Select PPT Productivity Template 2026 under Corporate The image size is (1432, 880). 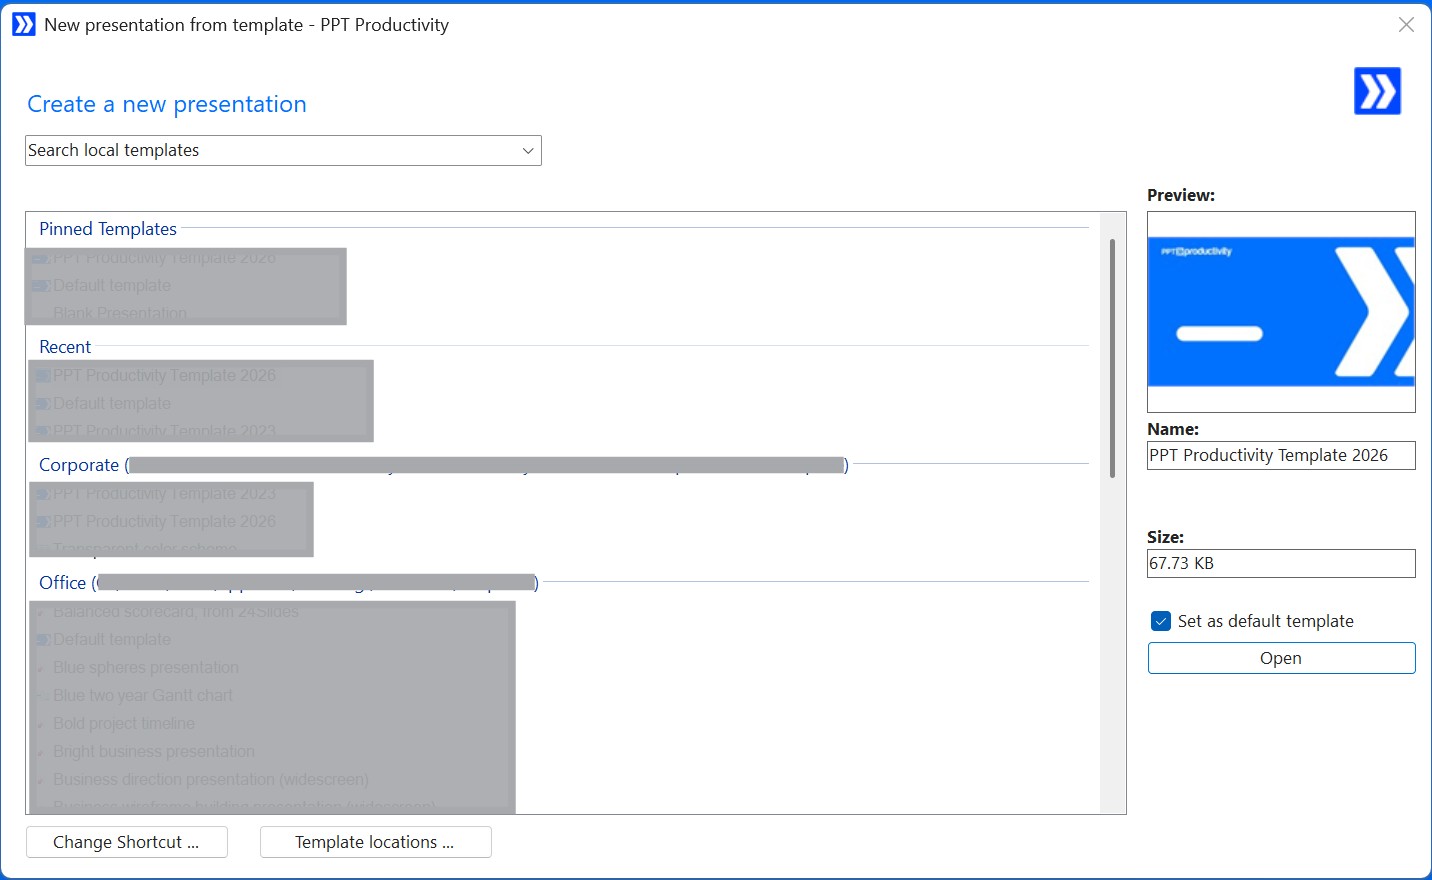pyautogui.click(x=164, y=521)
